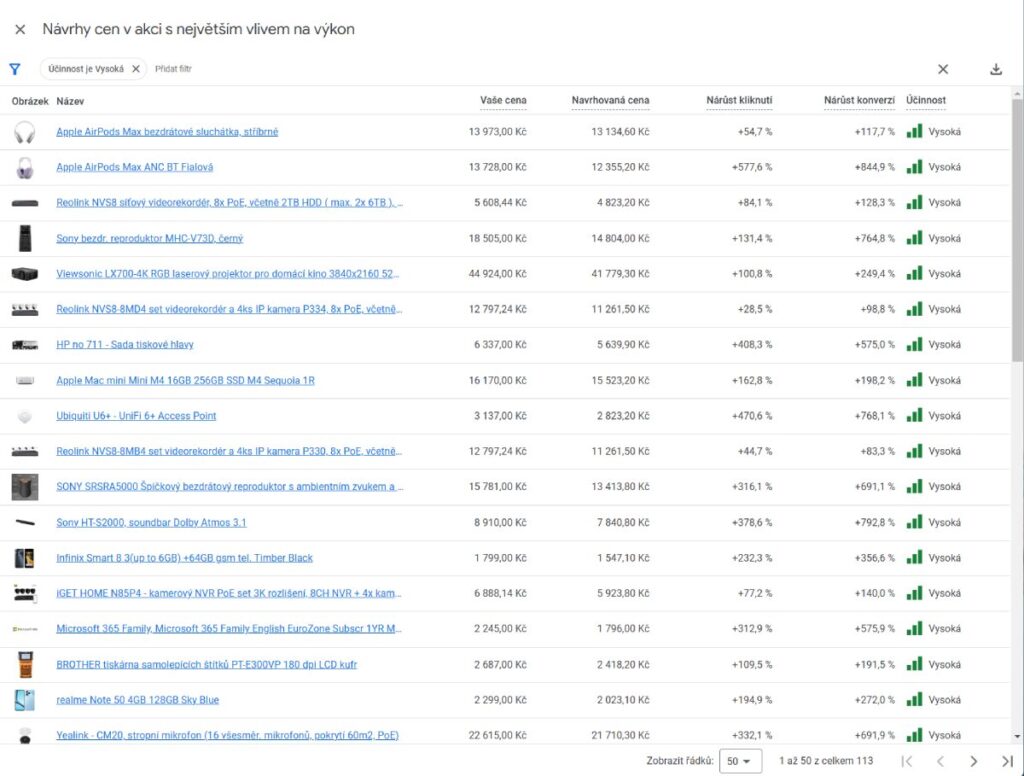This screenshot has height=776, width=1024.
Task: Click the Viewsonic projector thumbnail
Action: pos(25,274)
